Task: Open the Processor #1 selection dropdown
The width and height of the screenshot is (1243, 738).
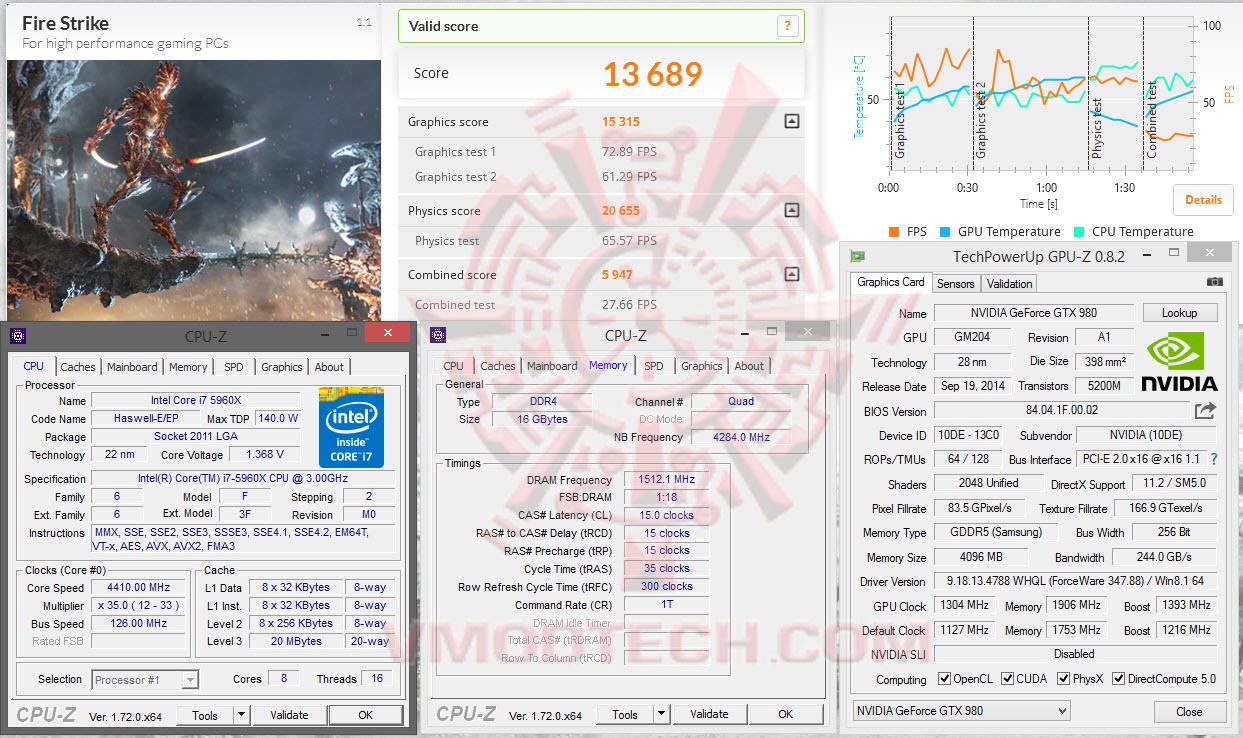Action: [x=145, y=680]
